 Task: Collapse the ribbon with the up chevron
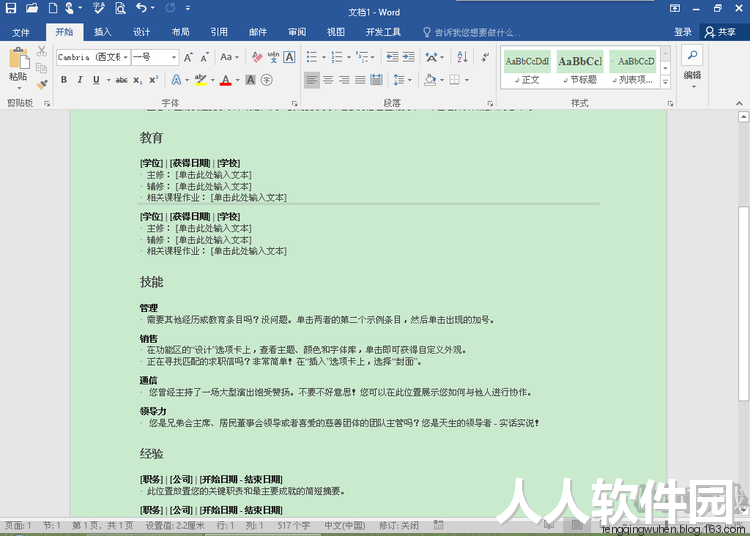click(x=739, y=103)
